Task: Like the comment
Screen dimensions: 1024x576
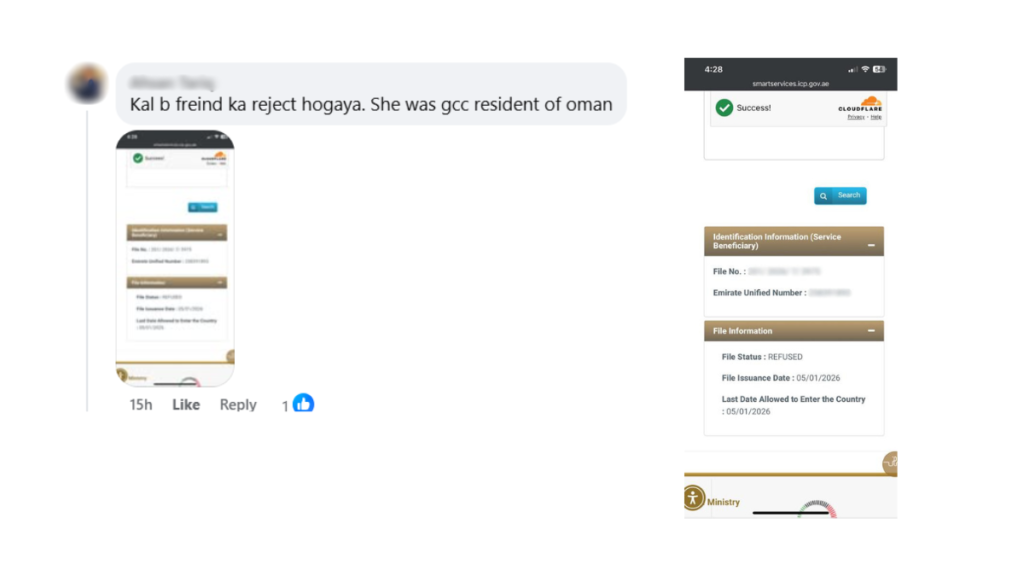Action: [186, 405]
